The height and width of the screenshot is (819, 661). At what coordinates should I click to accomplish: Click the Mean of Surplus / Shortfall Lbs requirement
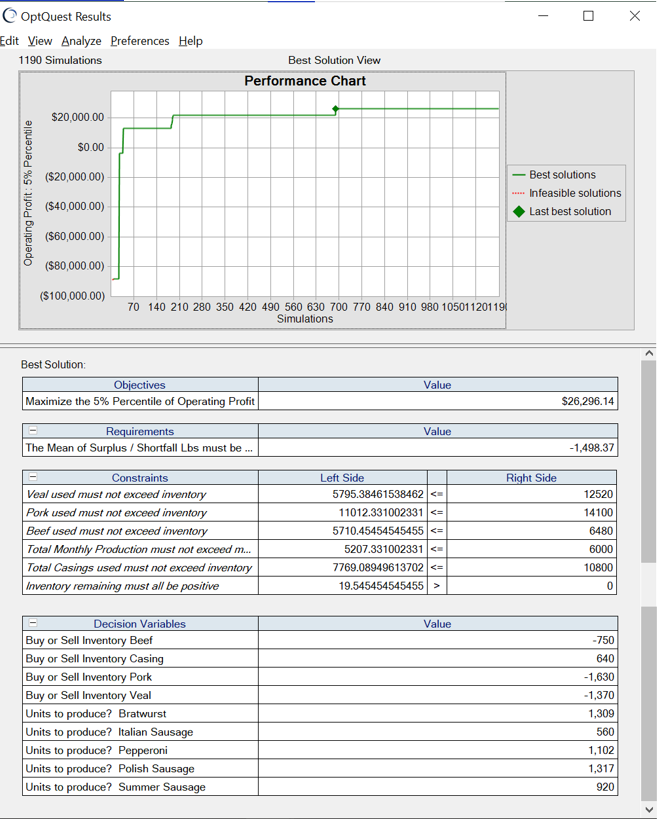point(140,448)
